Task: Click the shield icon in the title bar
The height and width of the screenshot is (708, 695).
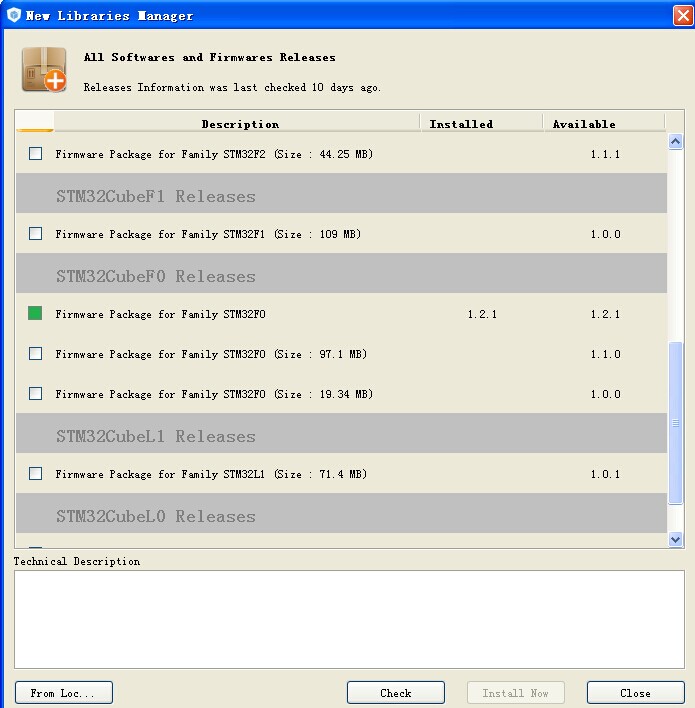Action: 14,15
